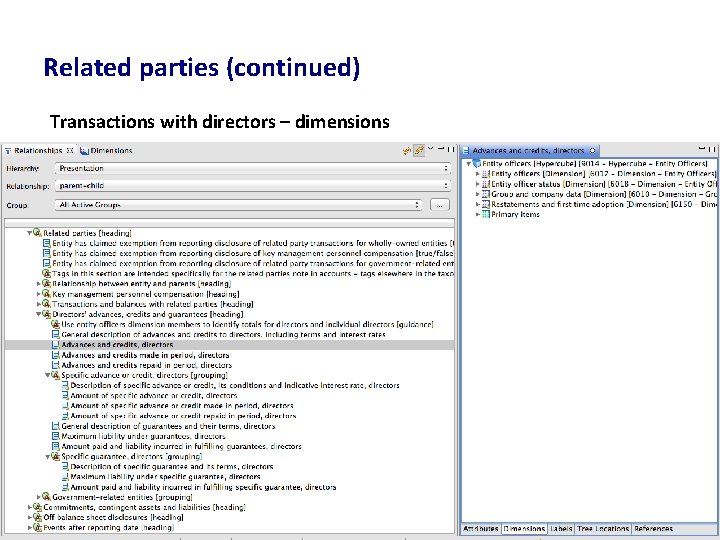Open the Hierarchy dropdown showing Presentation
Viewport: 720px width, 540px height.
252,169
